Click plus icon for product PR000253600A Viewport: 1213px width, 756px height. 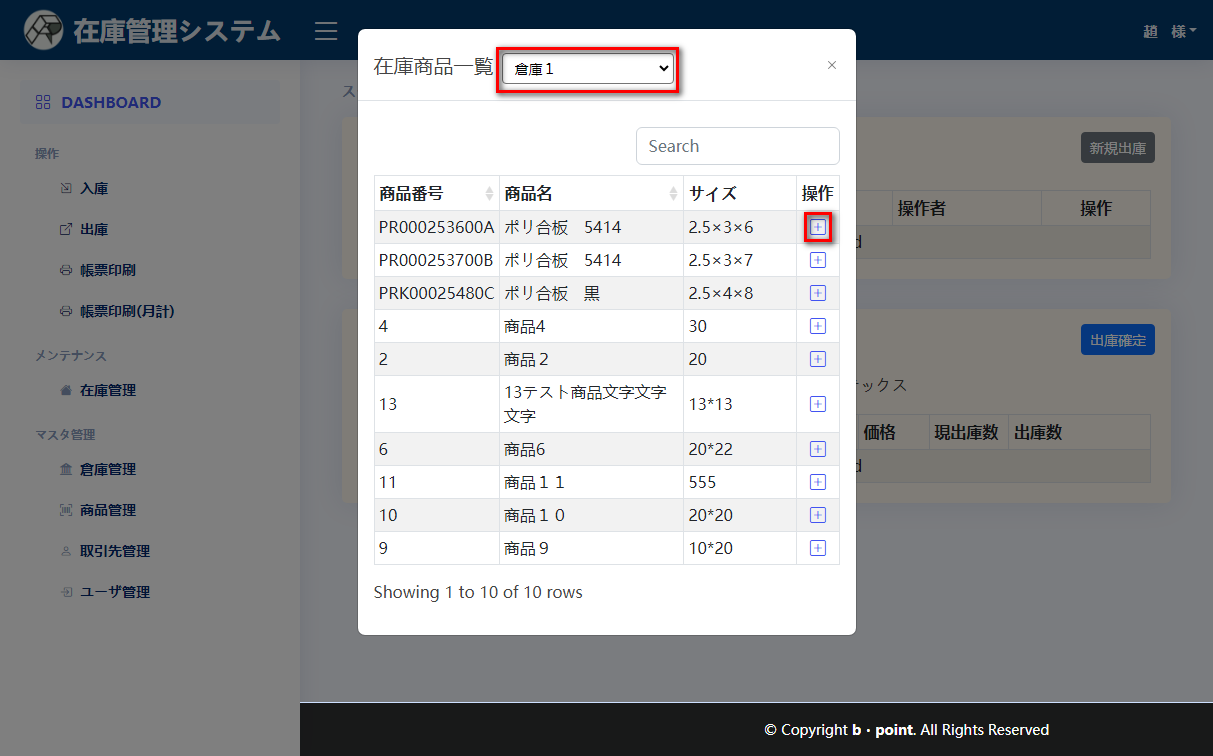click(x=817, y=227)
